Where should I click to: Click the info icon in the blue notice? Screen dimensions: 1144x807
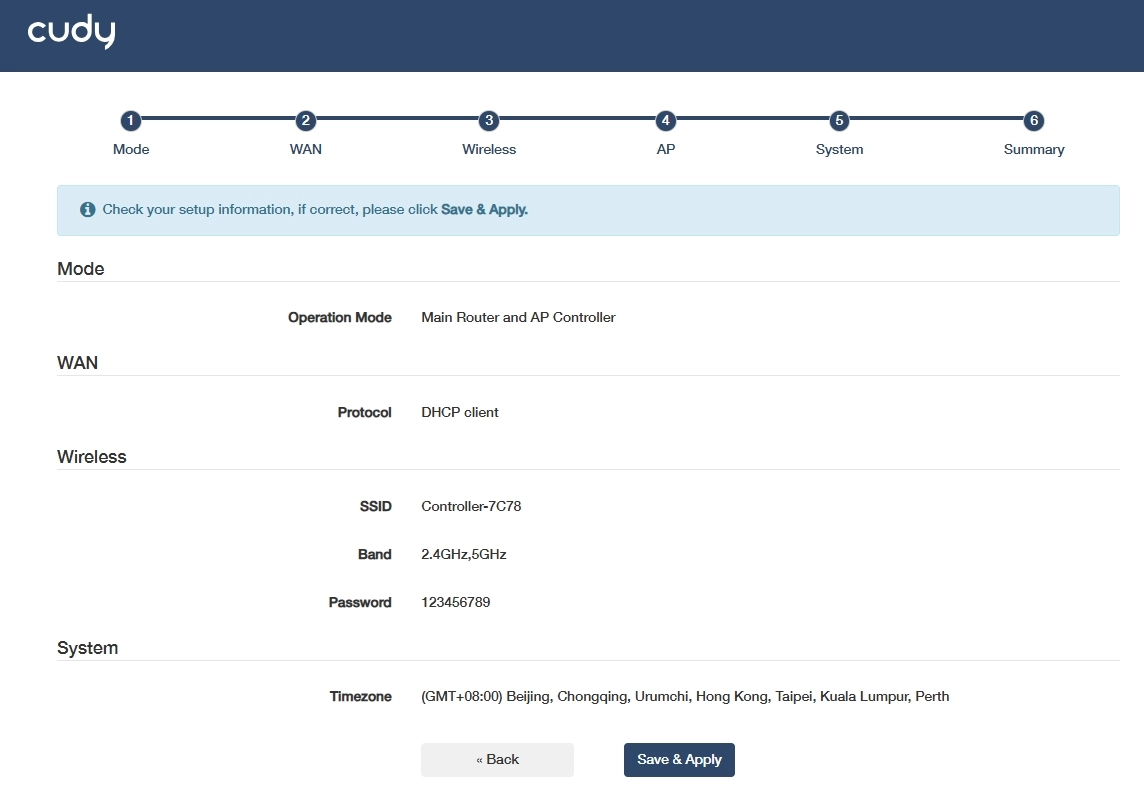point(88,209)
